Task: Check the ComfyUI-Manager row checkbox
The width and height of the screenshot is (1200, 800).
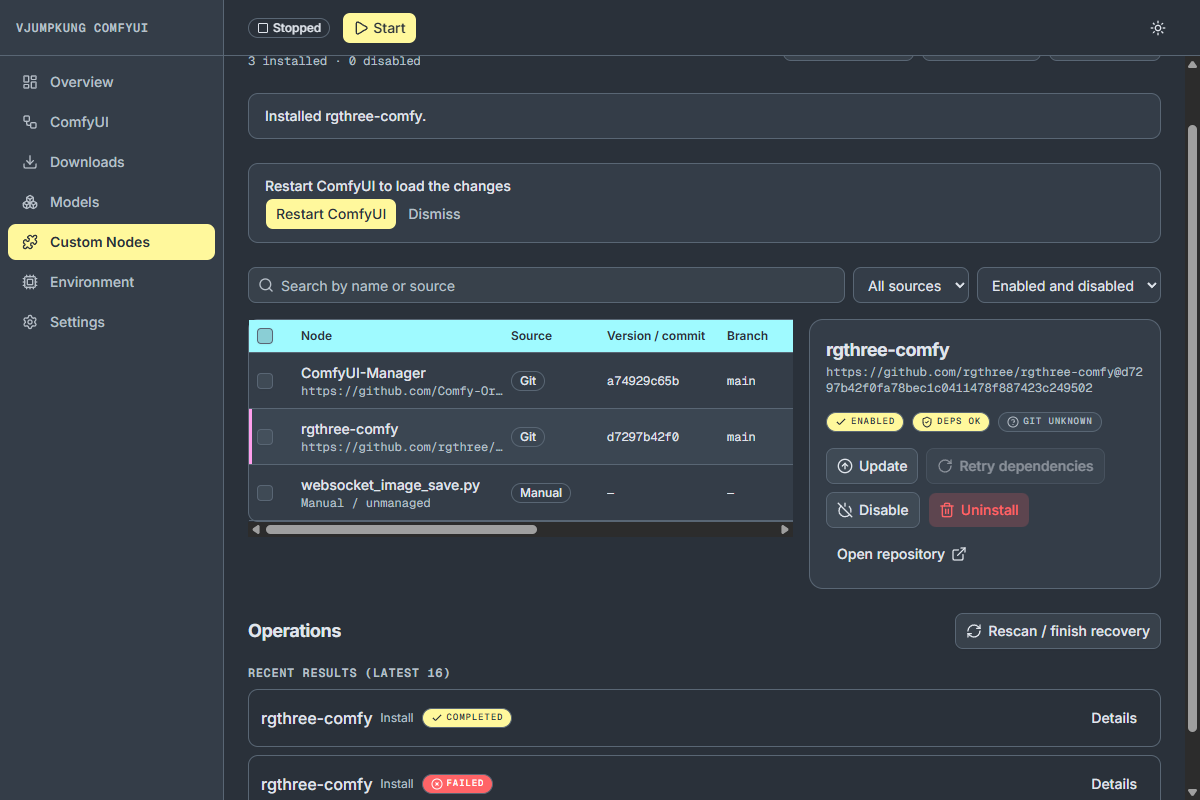Action: (265, 381)
